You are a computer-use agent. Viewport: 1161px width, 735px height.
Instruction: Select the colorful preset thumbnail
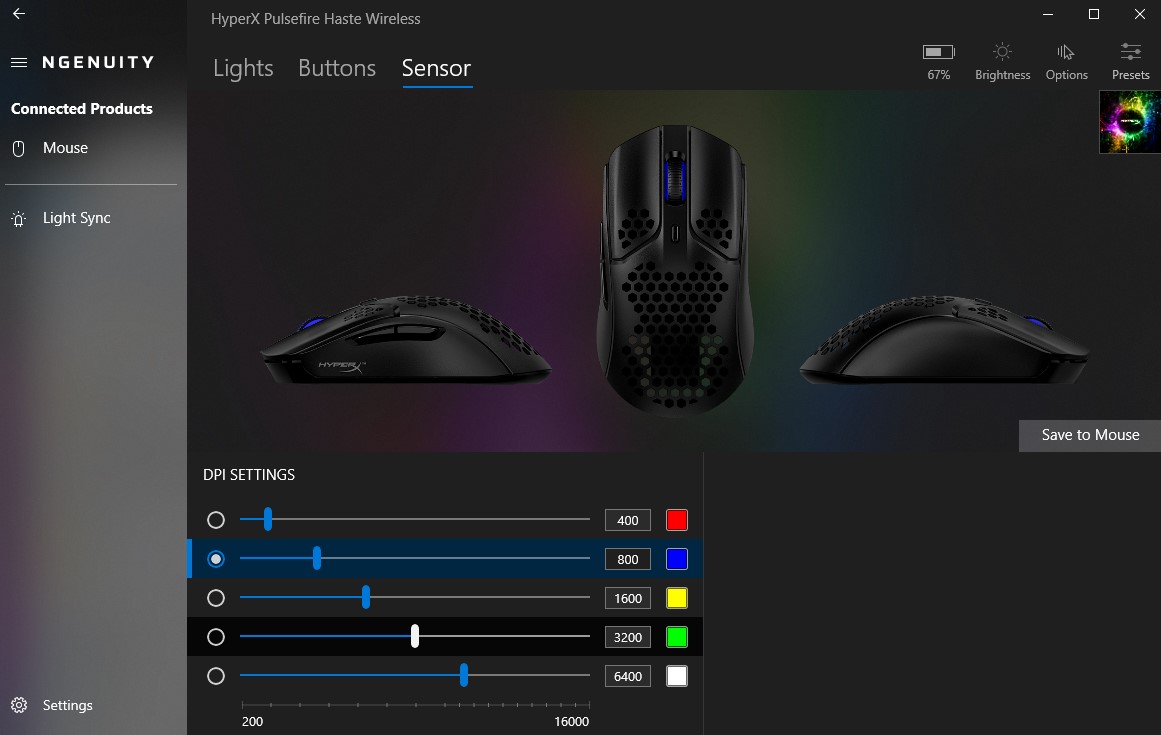(x=1130, y=122)
